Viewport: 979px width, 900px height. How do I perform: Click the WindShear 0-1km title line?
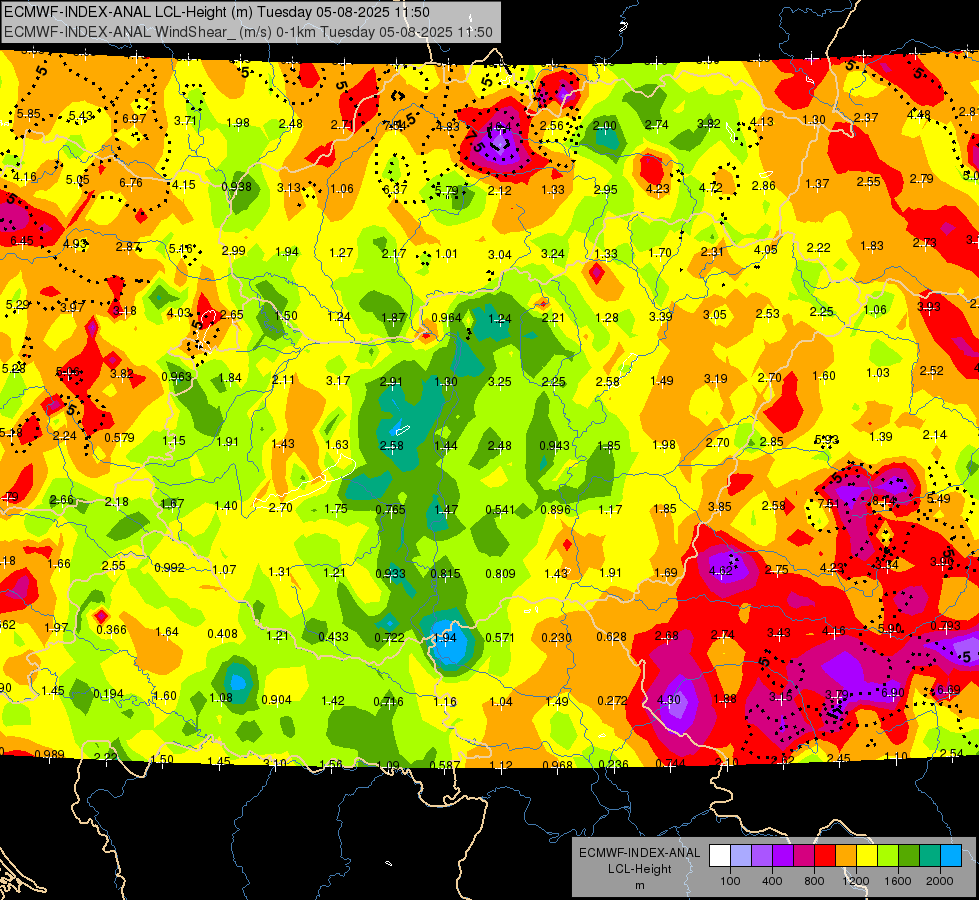248,32
